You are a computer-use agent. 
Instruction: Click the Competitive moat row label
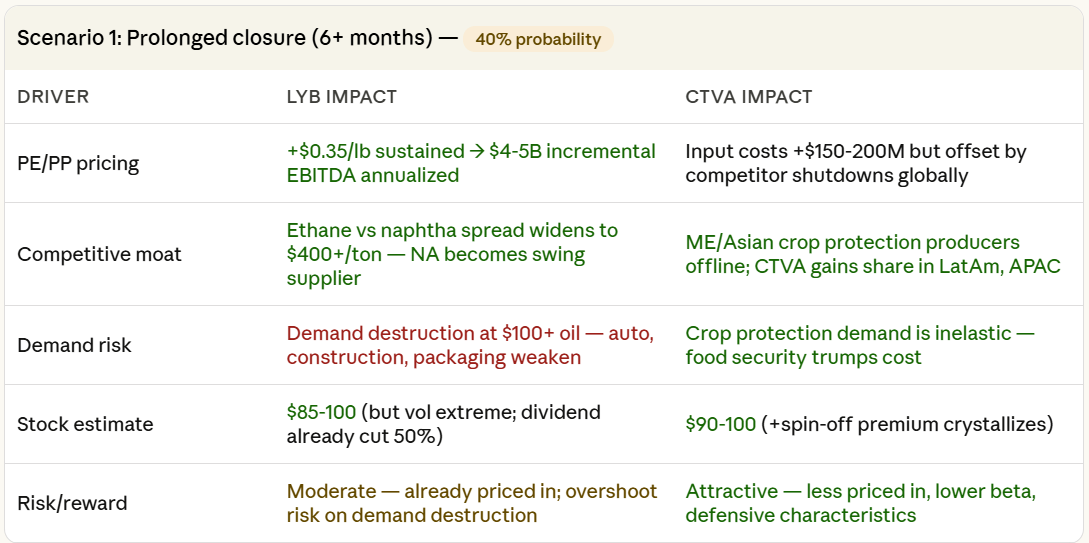pyautogui.click(x=100, y=254)
